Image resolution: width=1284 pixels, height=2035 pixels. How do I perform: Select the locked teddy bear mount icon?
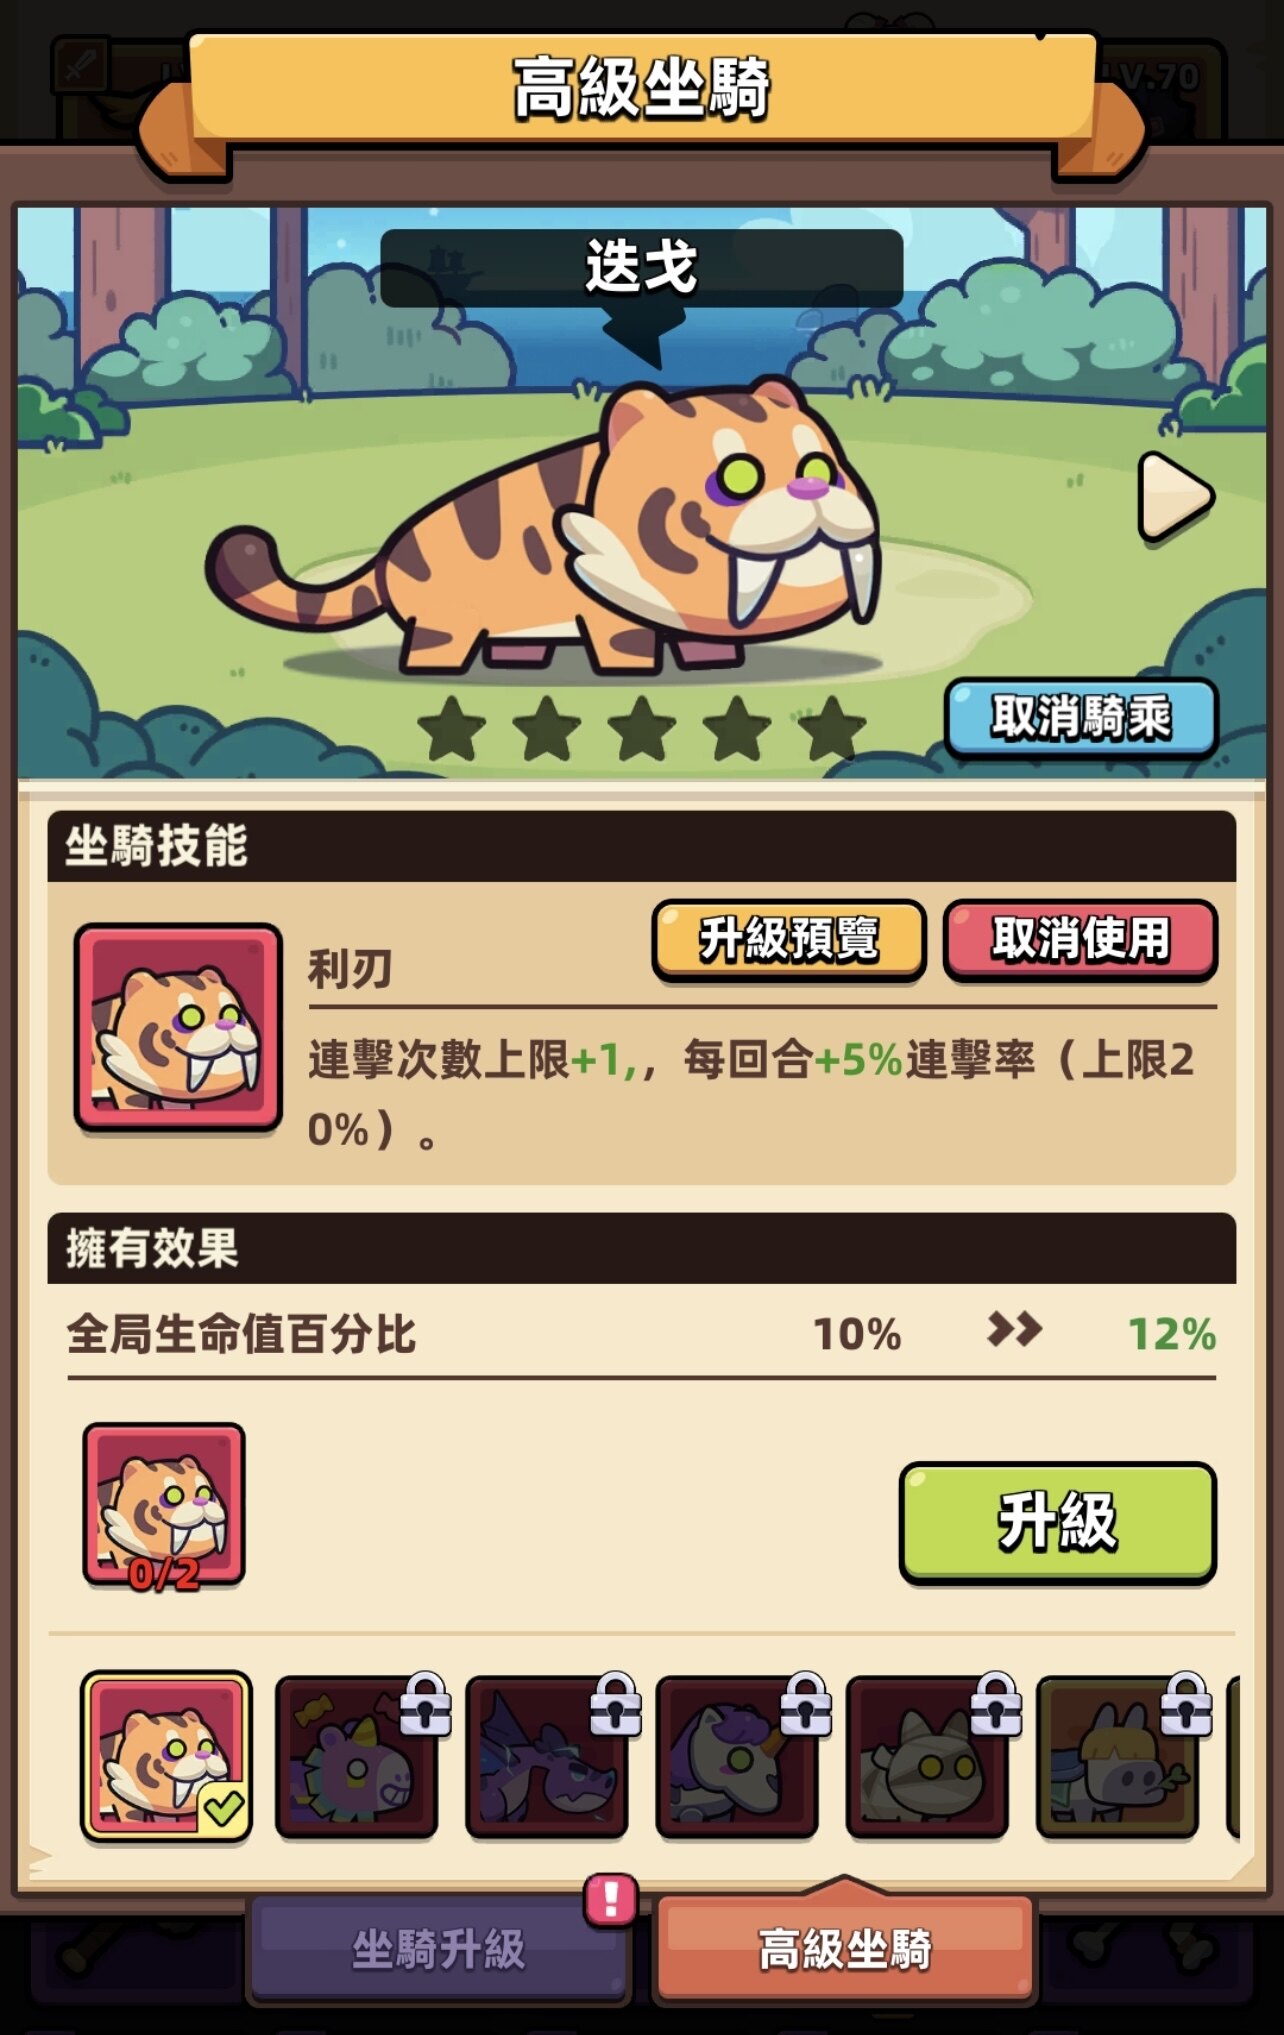(357, 1758)
